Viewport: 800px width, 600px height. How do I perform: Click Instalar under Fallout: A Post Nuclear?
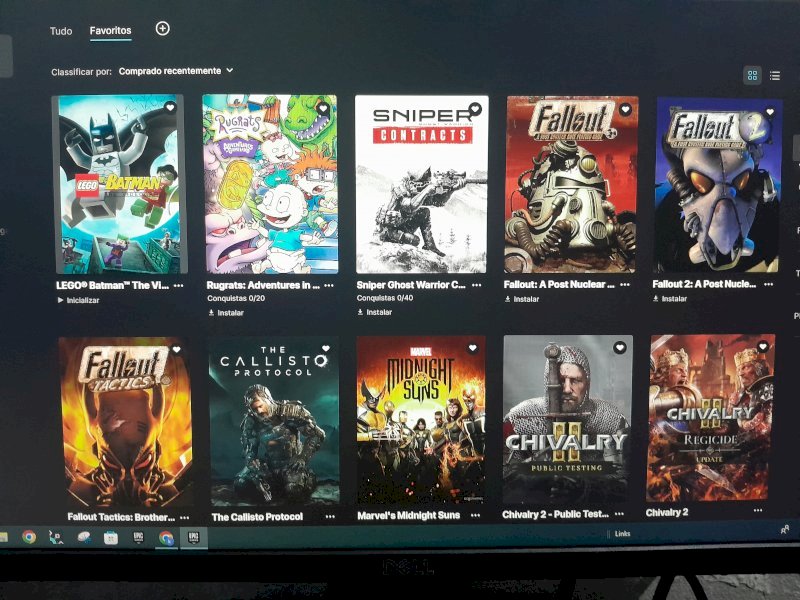point(521,299)
